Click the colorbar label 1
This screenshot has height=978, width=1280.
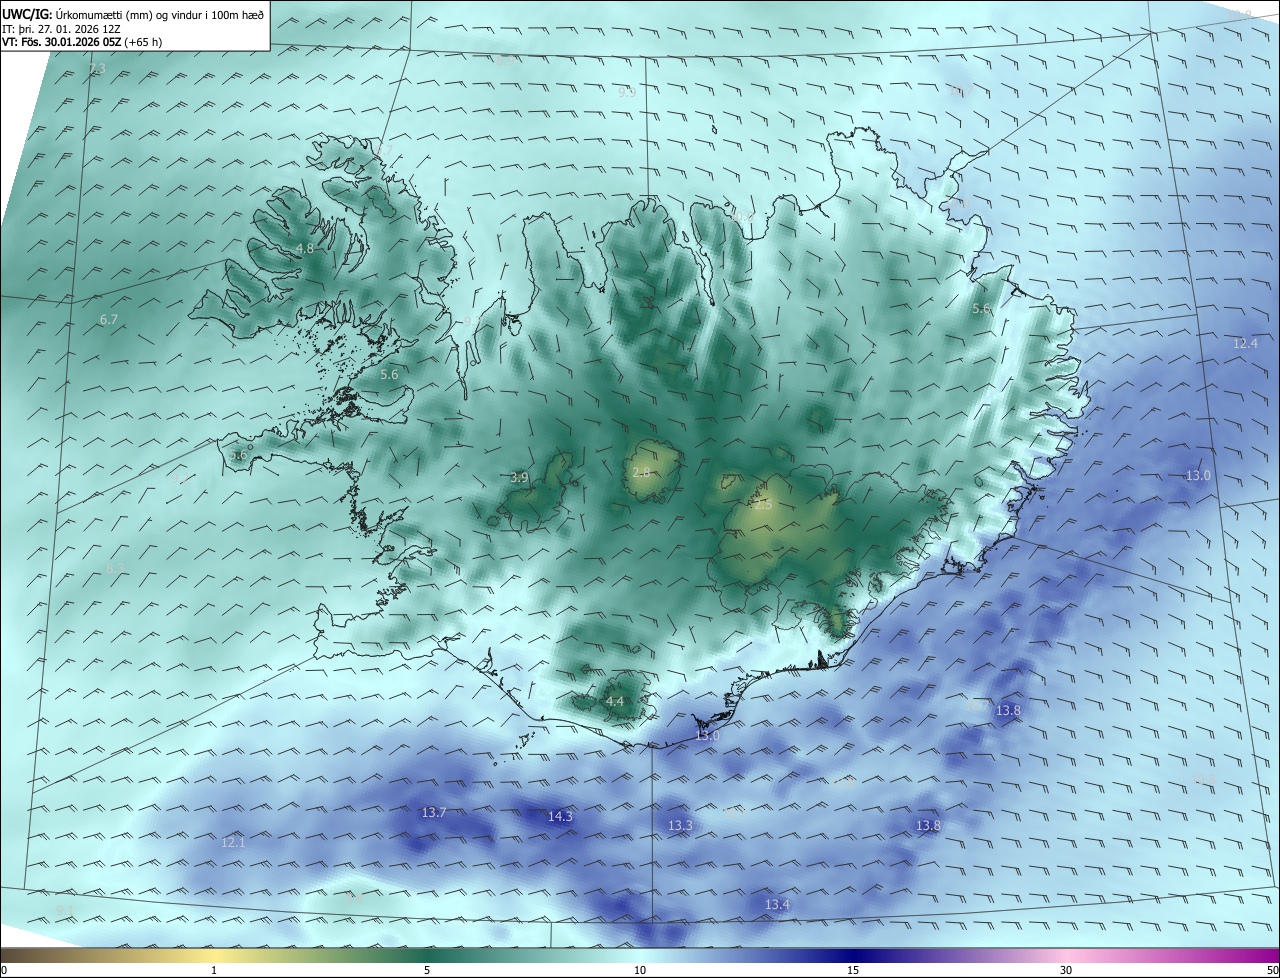tap(214, 970)
